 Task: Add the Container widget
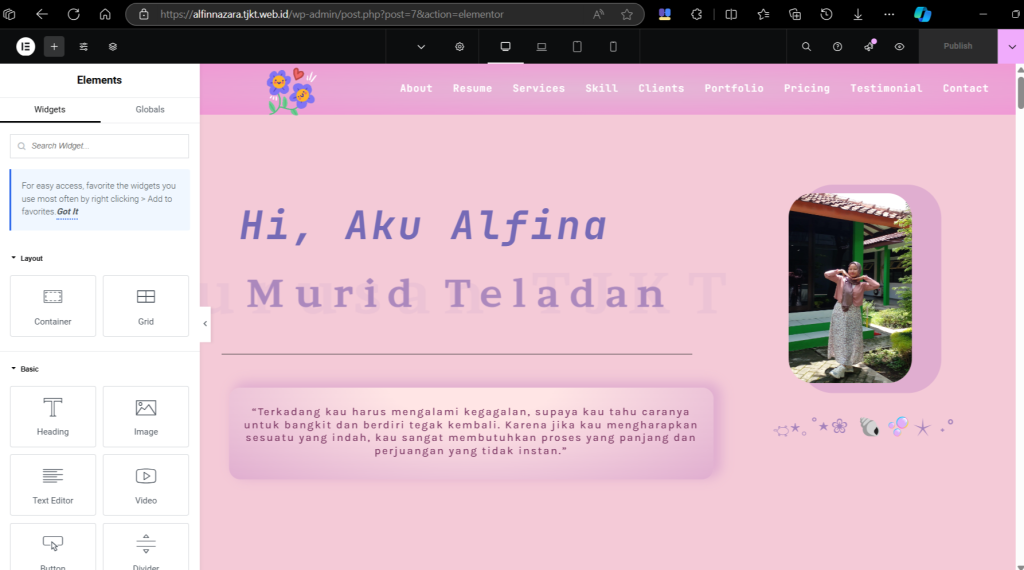coord(53,306)
